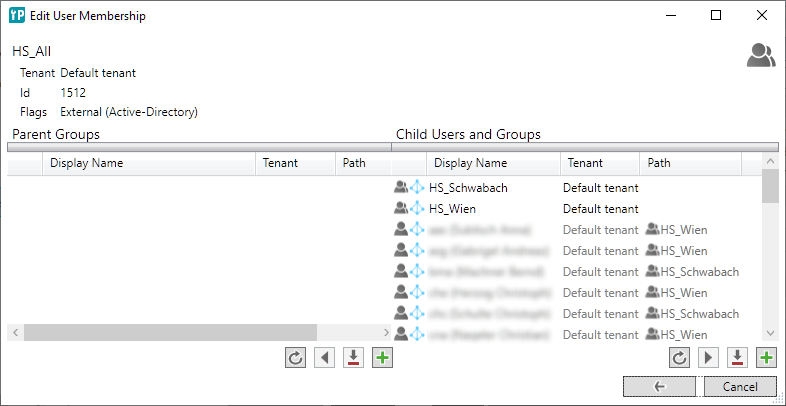Click the up arrow of the child list scrollbar

pos(770,161)
